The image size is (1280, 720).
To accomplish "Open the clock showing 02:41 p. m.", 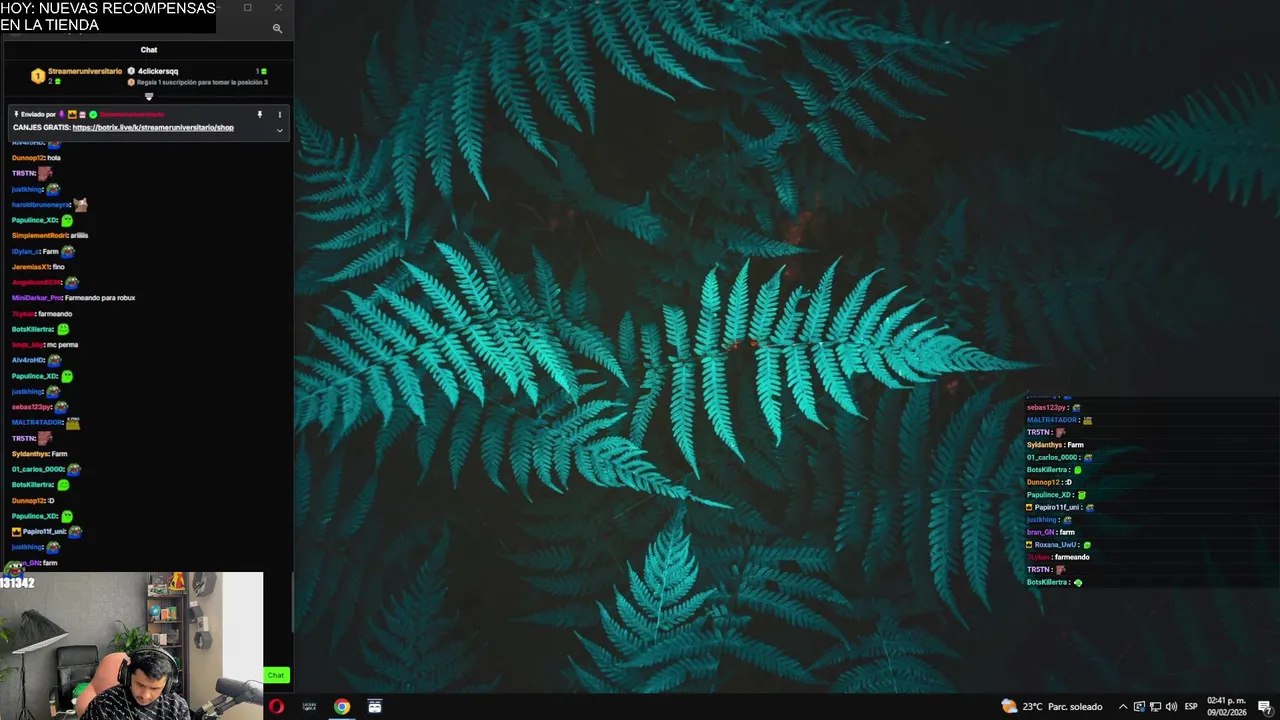I will coord(1226,706).
